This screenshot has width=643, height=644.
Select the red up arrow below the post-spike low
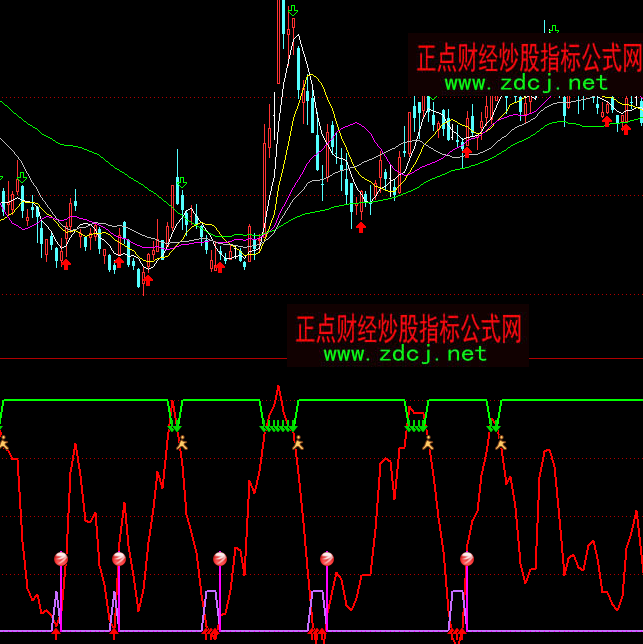click(360, 227)
